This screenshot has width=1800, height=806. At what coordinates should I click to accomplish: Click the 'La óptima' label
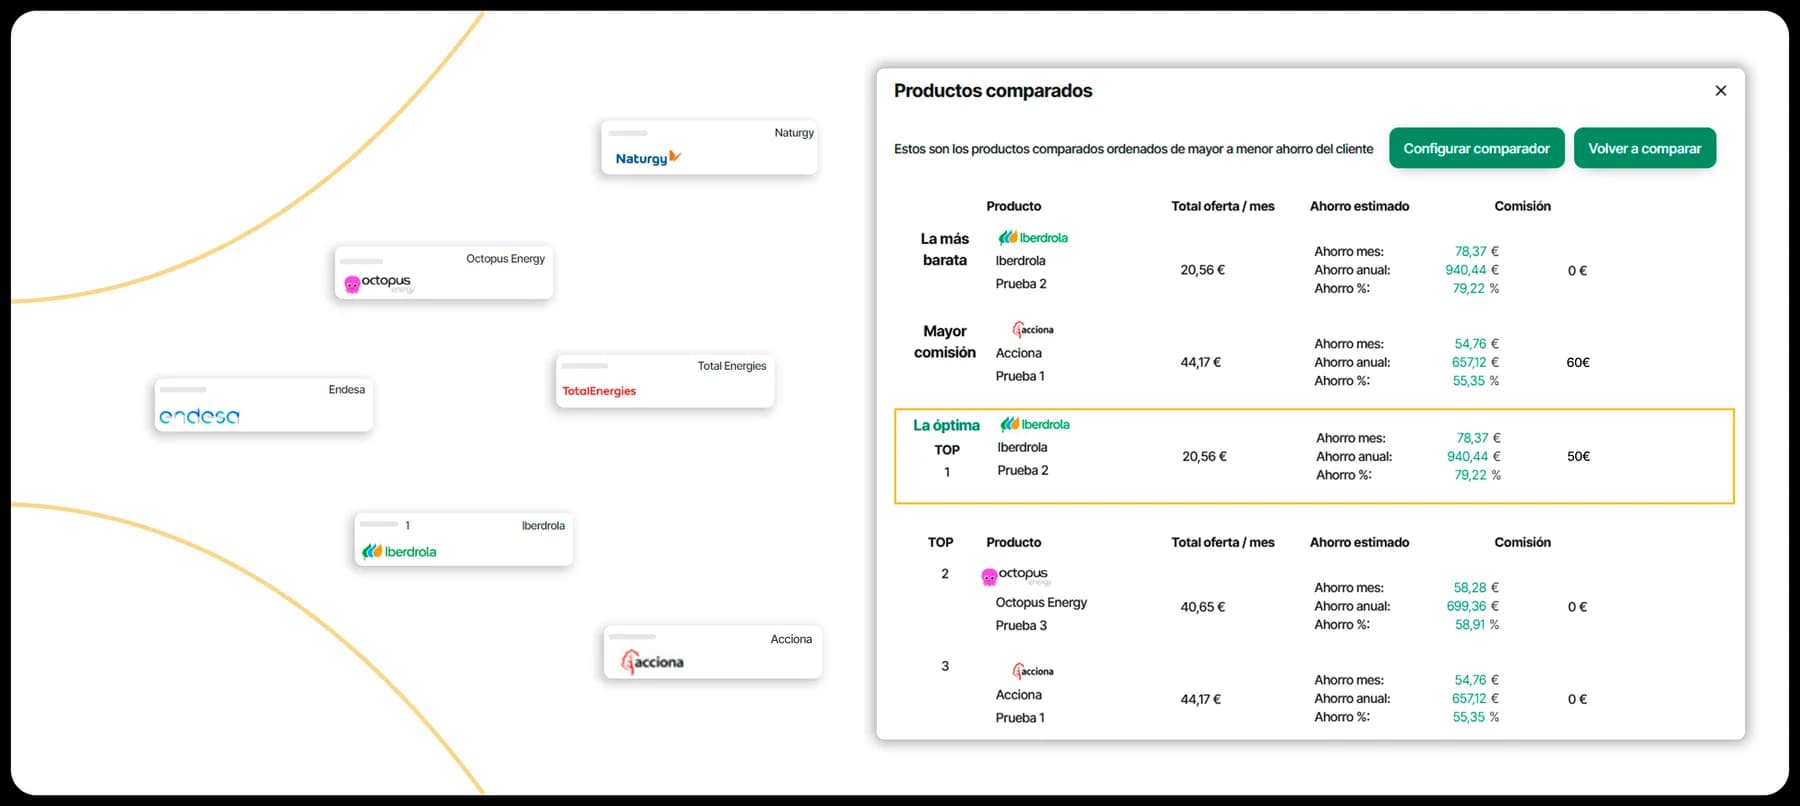click(946, 425)
